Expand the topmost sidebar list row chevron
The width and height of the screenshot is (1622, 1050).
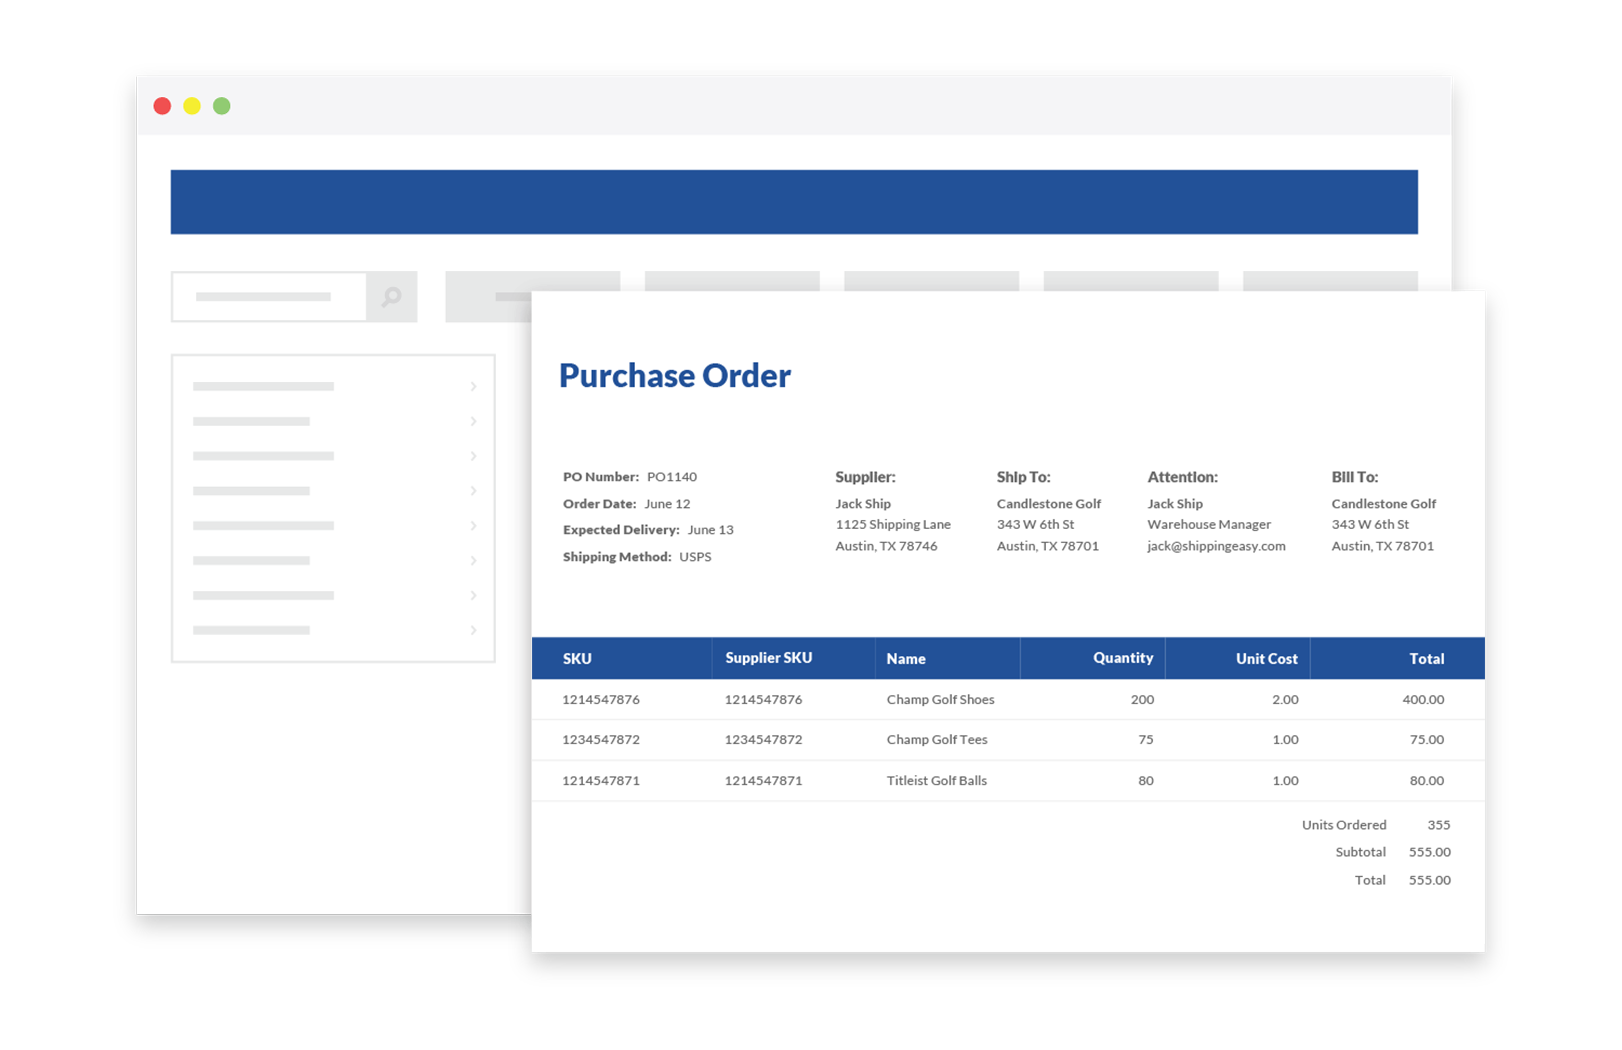pos(473,386)
